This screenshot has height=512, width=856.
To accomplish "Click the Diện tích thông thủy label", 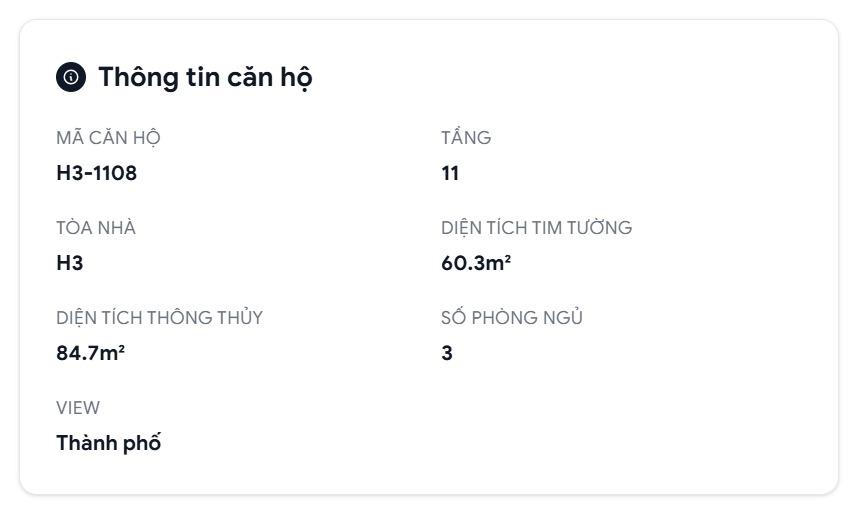I will click(x=159, y=318).
